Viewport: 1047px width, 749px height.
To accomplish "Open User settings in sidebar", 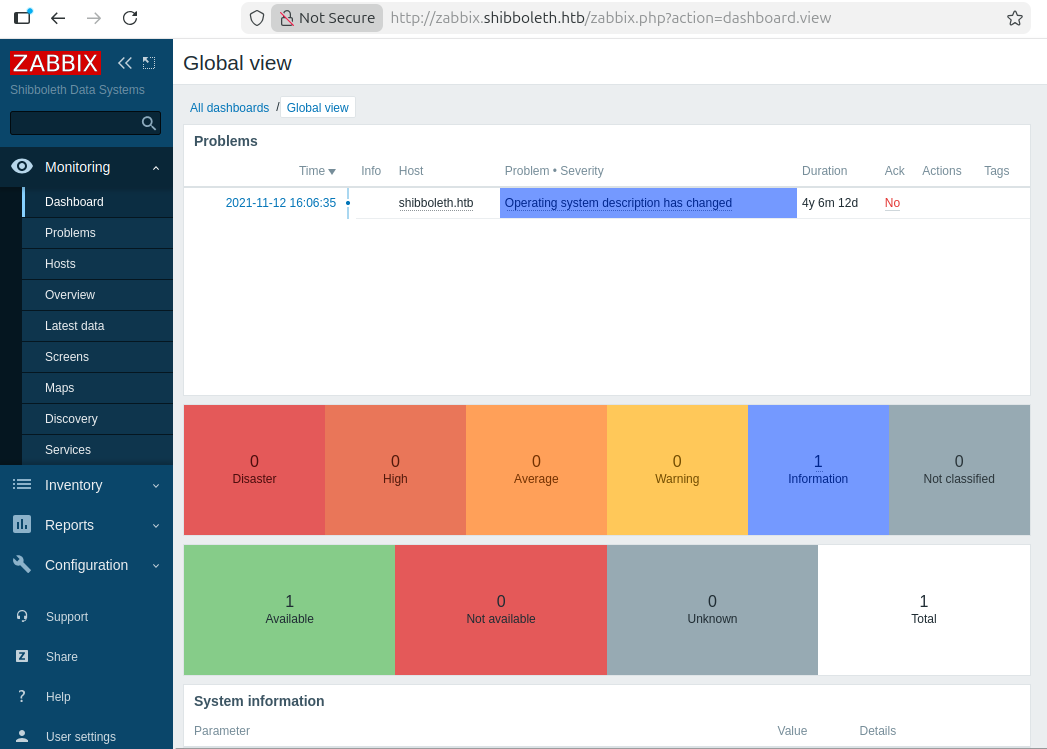I will 81,736.
